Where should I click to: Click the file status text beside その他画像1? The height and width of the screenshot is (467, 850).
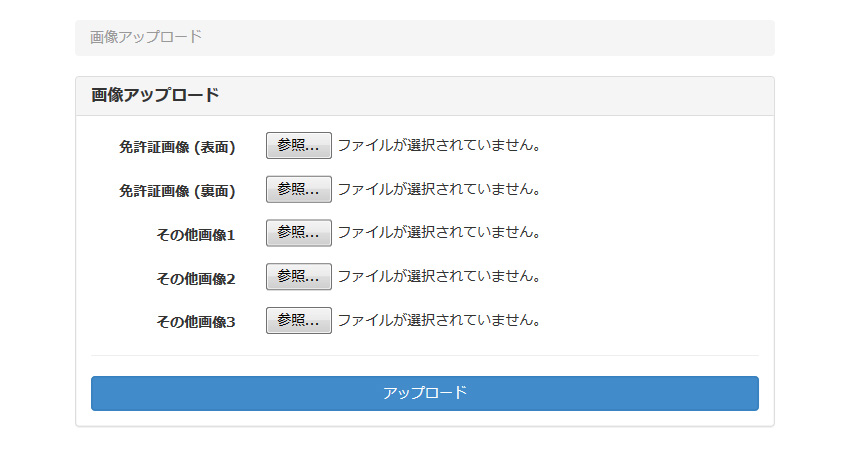coord(439,233)
